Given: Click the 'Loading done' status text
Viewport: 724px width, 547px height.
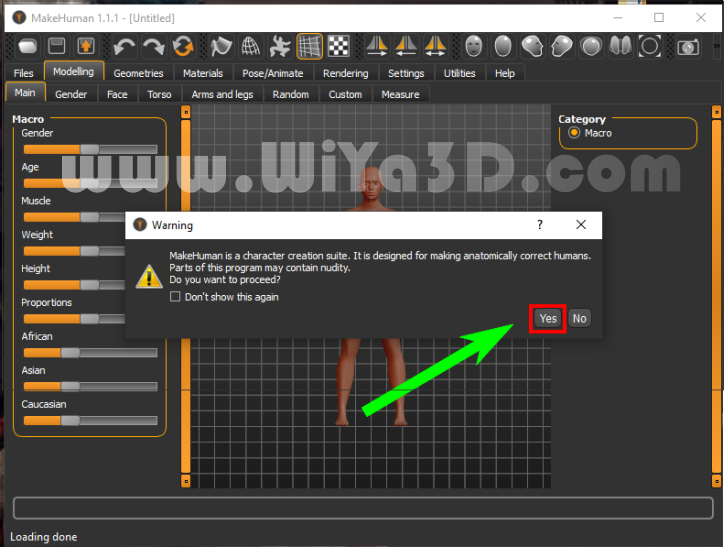Looking at the screenshot, I should tap(44, 537).
